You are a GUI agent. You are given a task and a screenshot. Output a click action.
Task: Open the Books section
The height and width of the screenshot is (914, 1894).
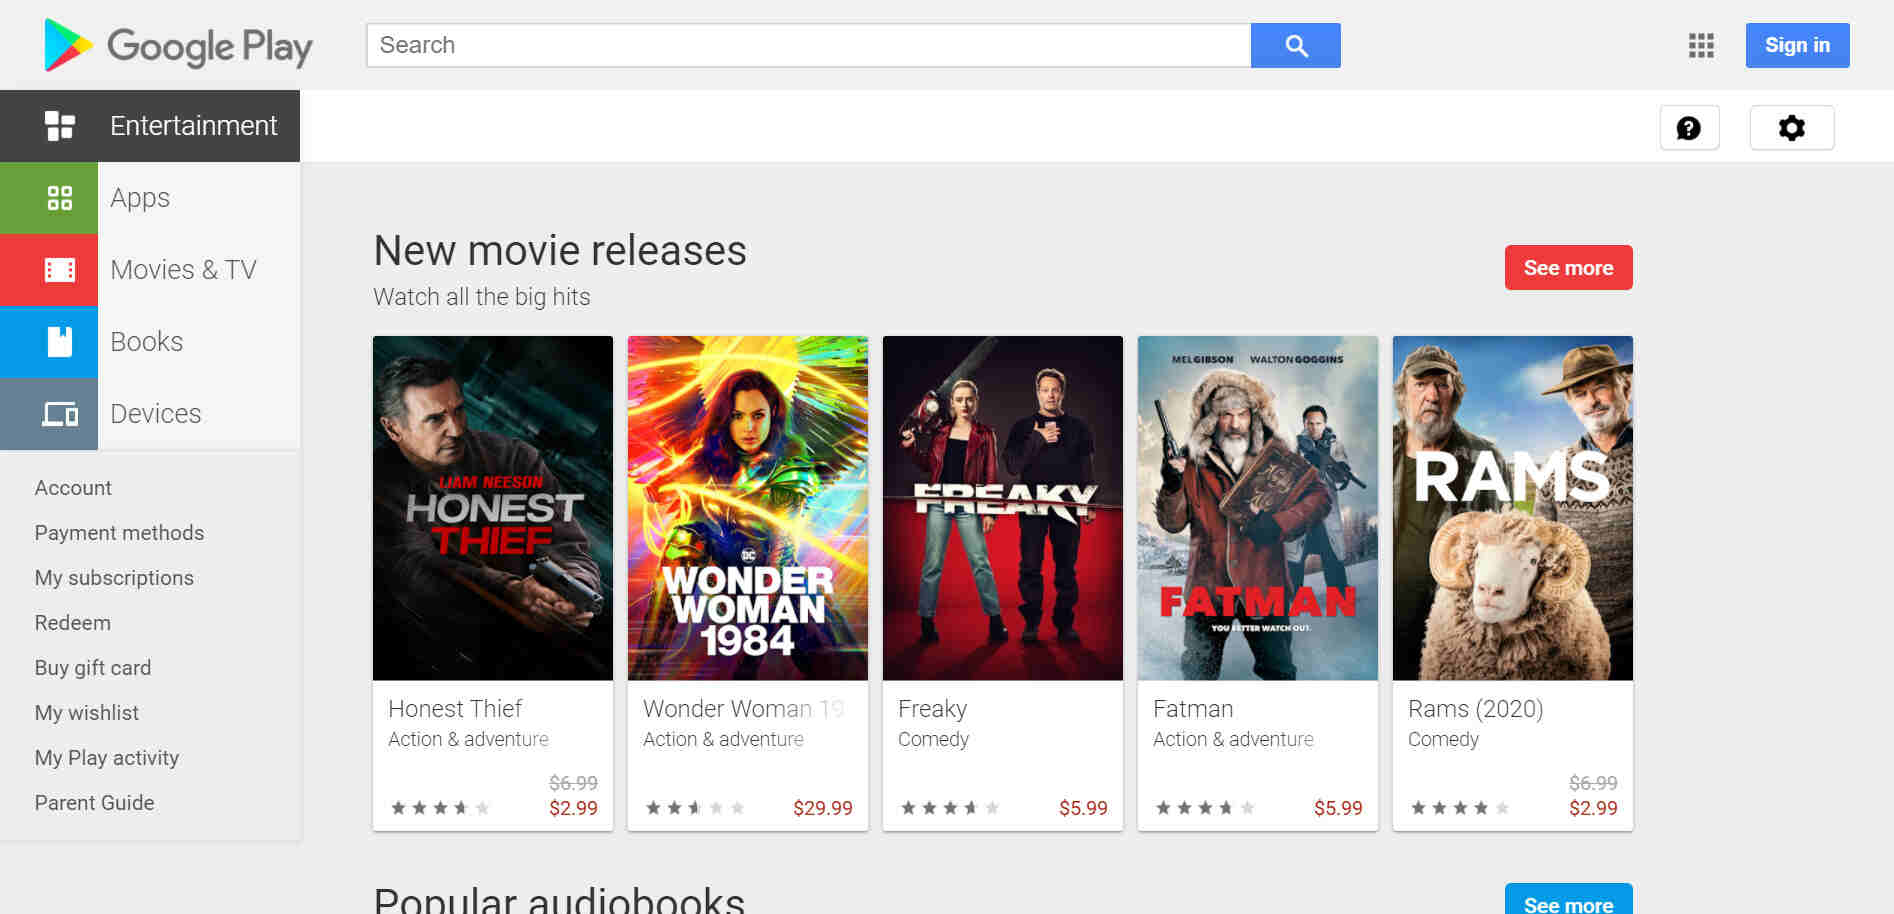pos(150,342)
